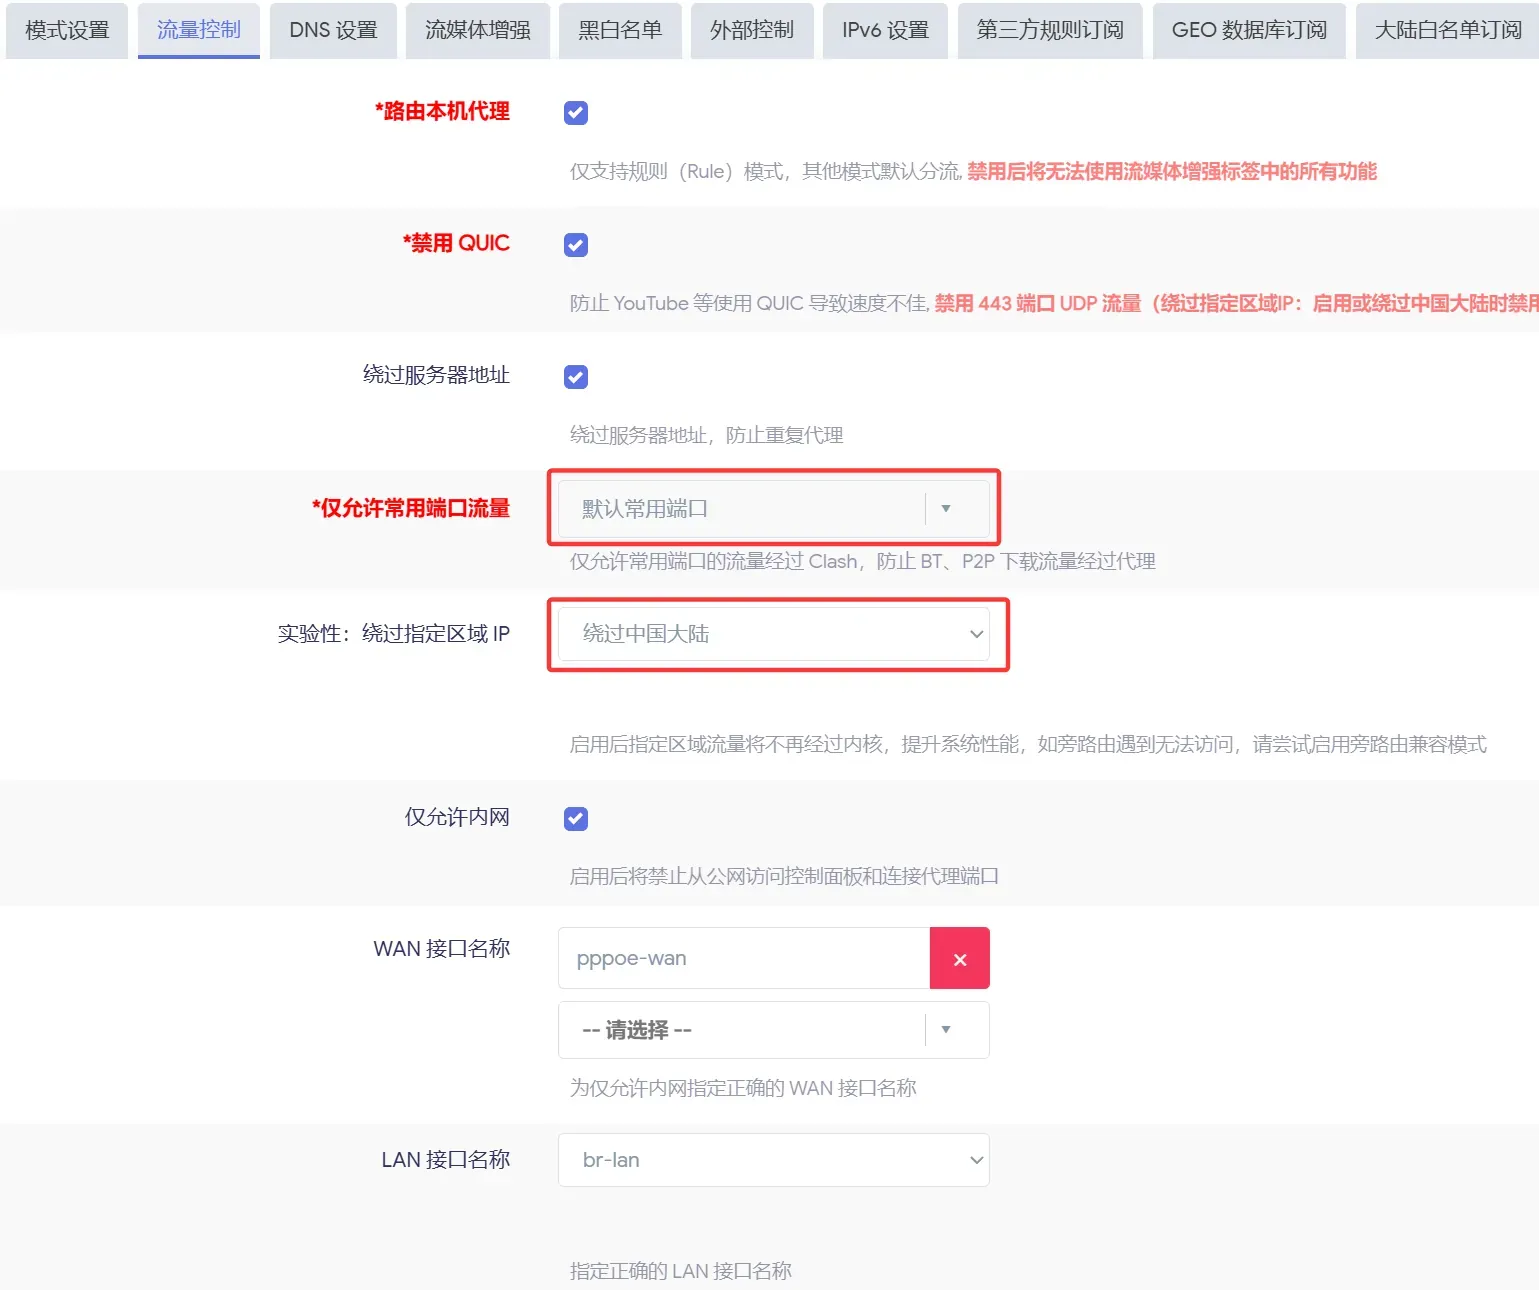Click the 实验性：绕过指定区域 IP label
This screenshot has width=1539, height=1290.
pos(394,634)
